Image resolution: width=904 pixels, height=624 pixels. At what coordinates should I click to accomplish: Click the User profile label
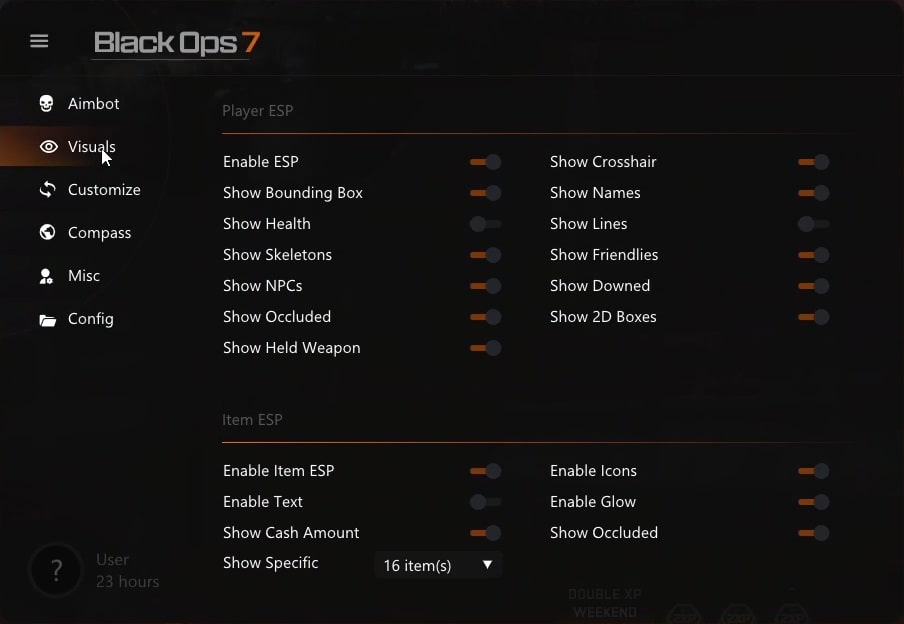click(x=112, y=559)
